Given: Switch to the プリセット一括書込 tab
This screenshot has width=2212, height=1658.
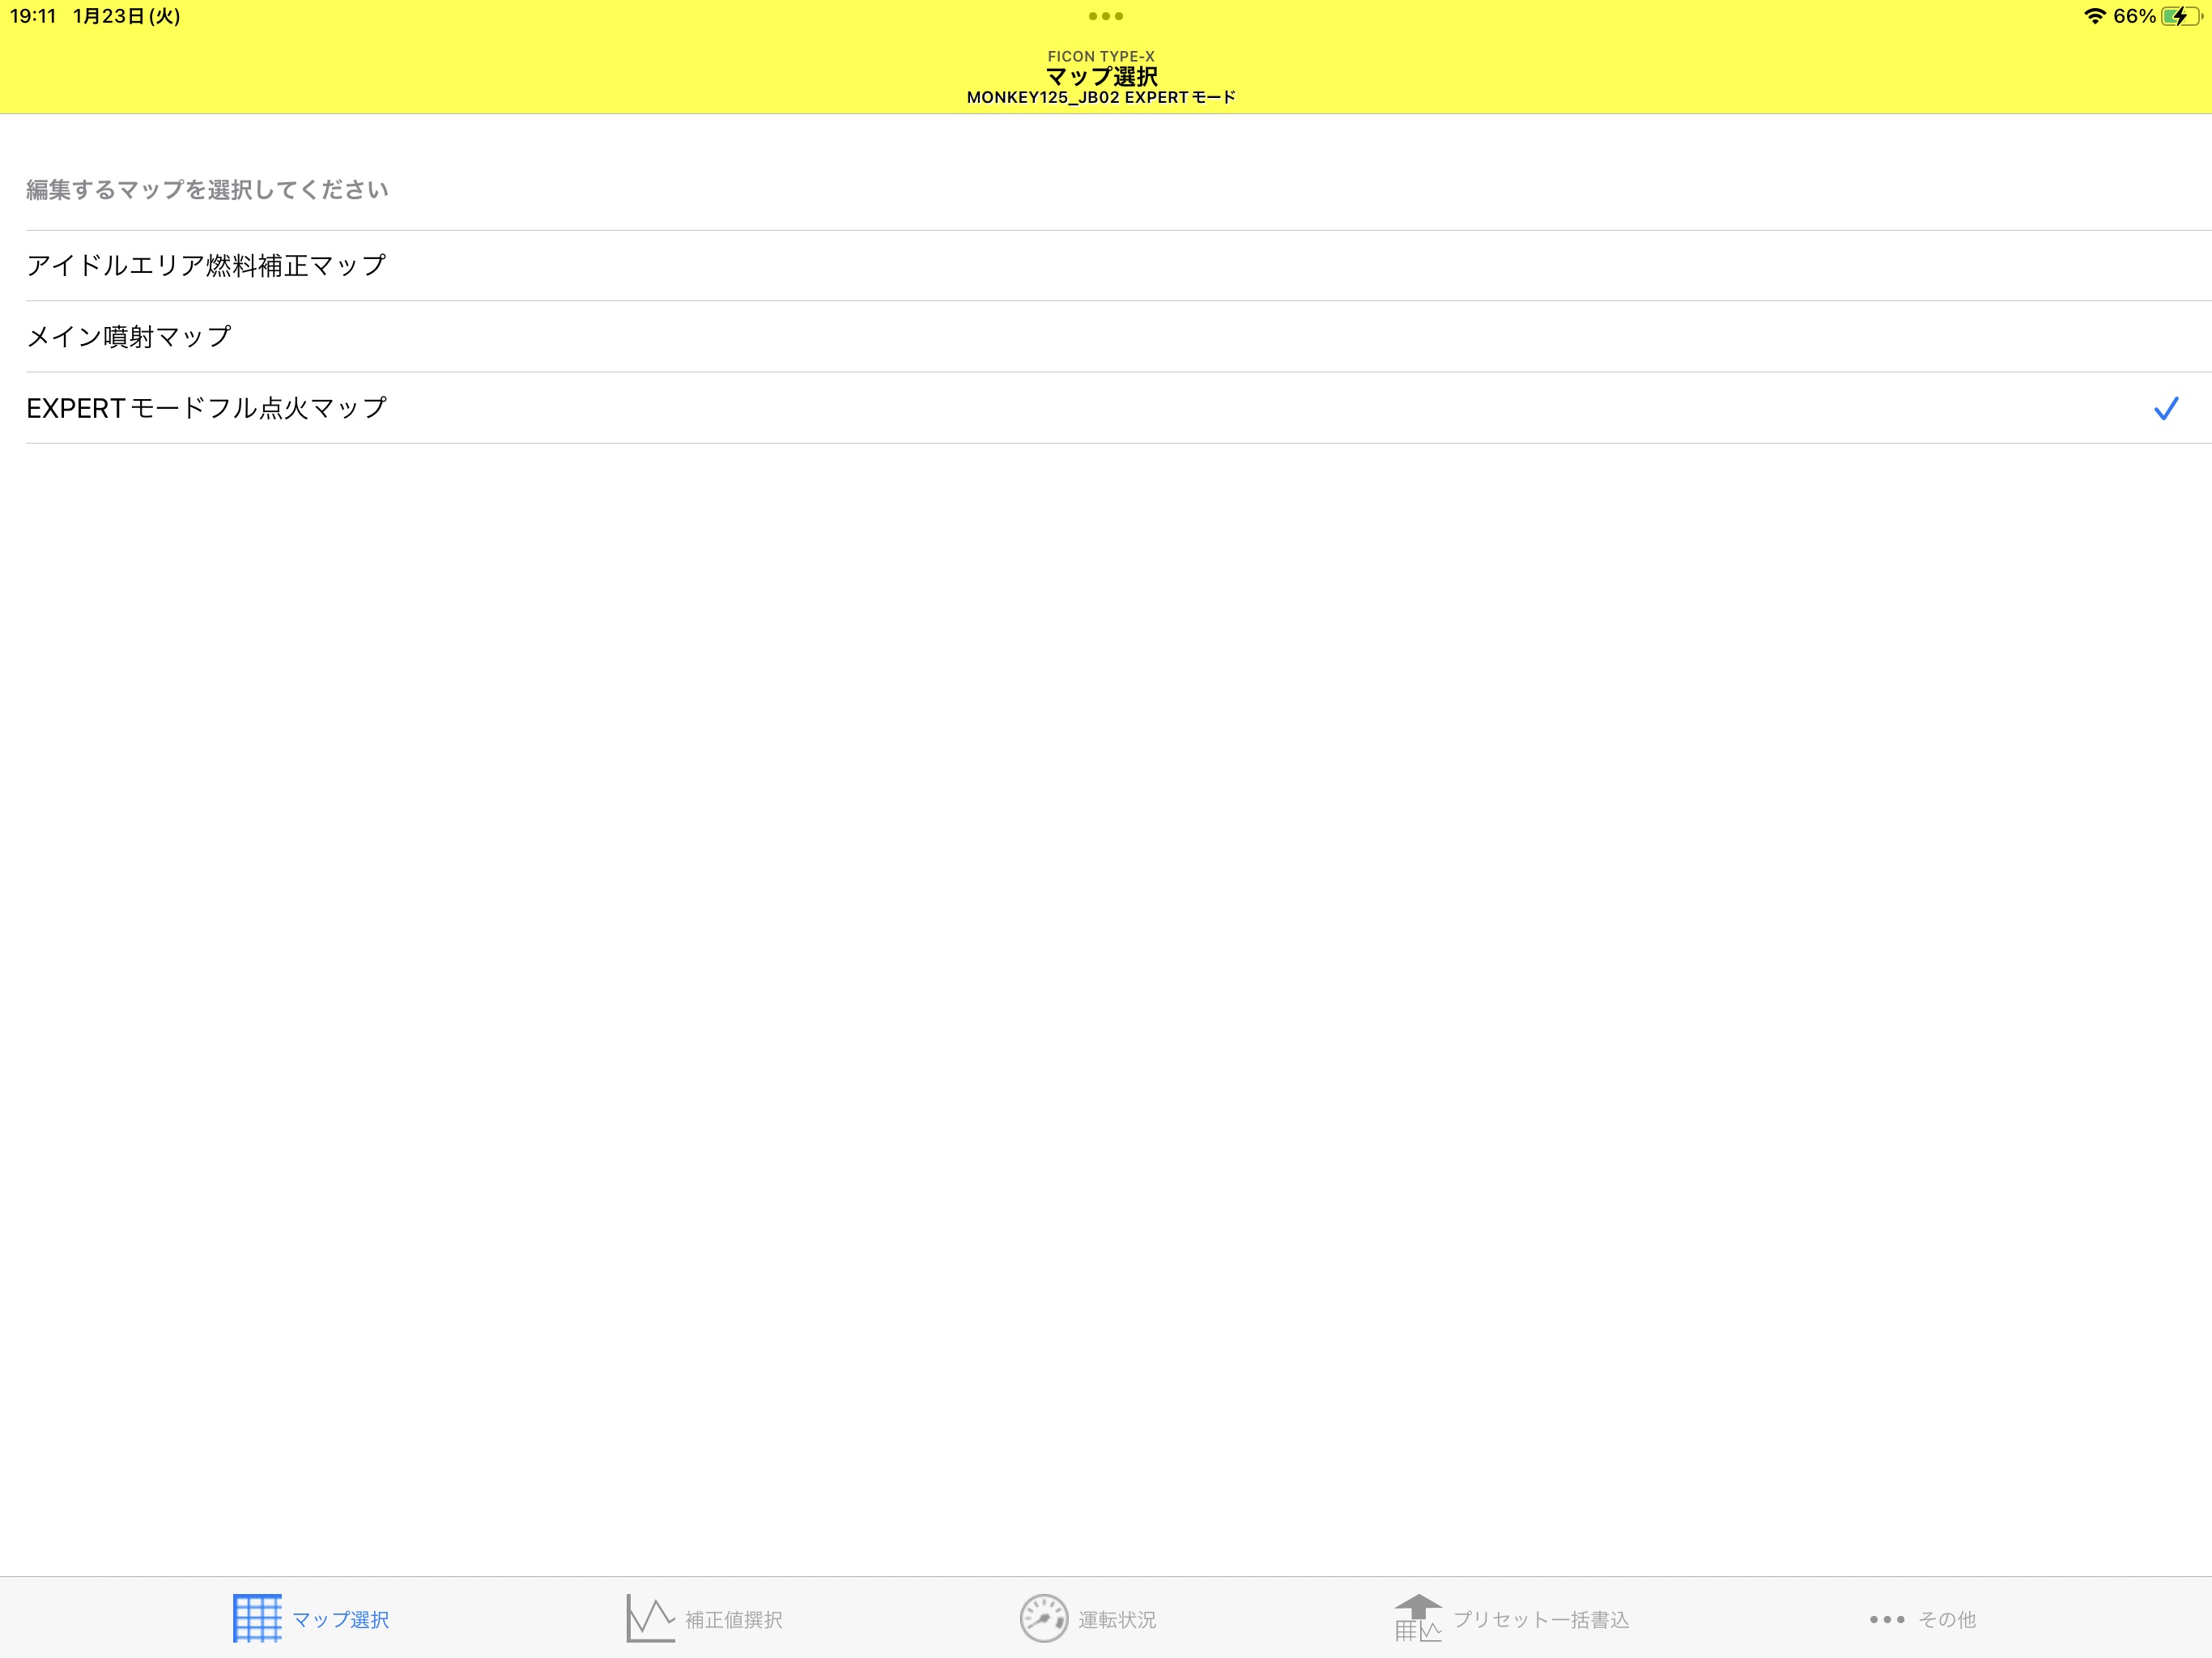Looking at the screenshot, I should pyautogui.click(x=1541, y=1619).
